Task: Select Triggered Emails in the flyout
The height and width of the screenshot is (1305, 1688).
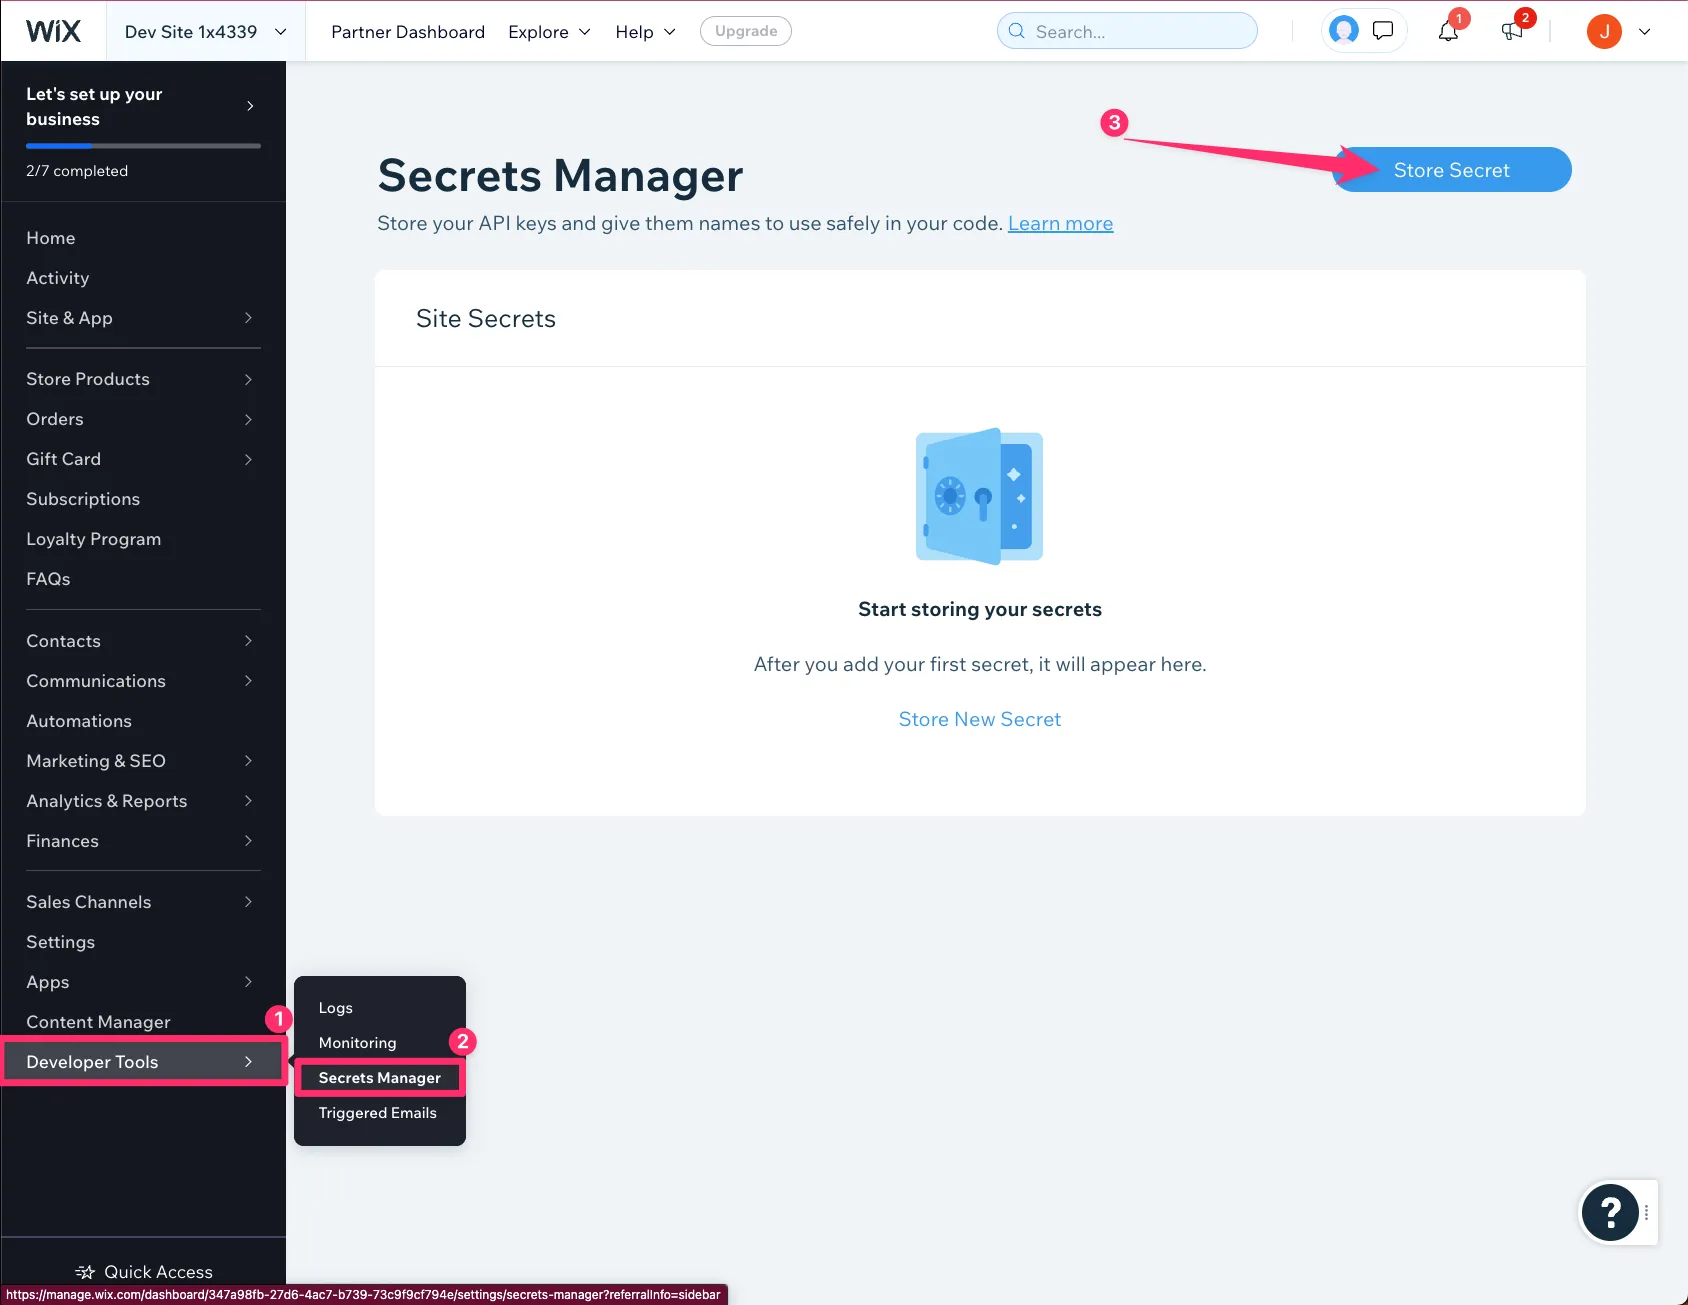Action: [378, 1113]
